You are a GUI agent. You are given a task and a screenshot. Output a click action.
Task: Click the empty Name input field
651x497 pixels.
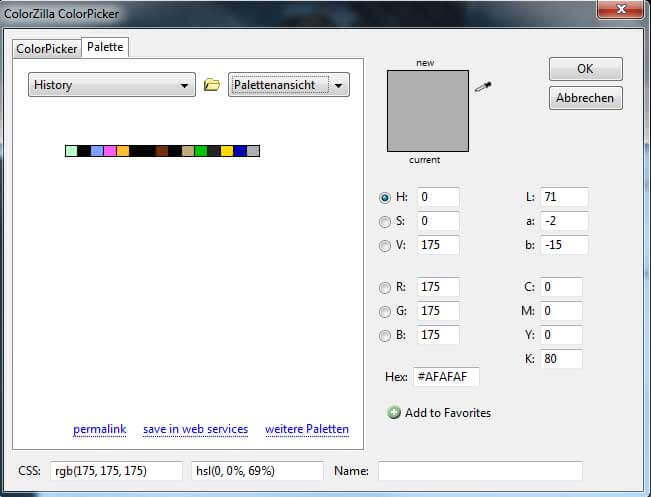[x=480, y=471]
